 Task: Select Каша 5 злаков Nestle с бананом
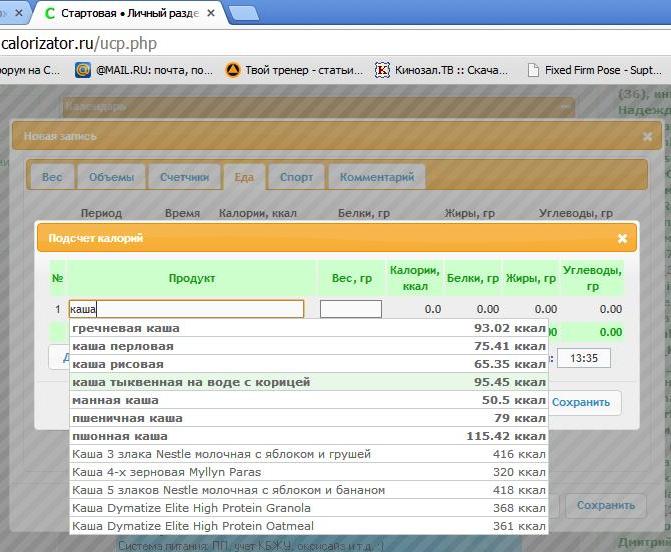pos(309,490)
